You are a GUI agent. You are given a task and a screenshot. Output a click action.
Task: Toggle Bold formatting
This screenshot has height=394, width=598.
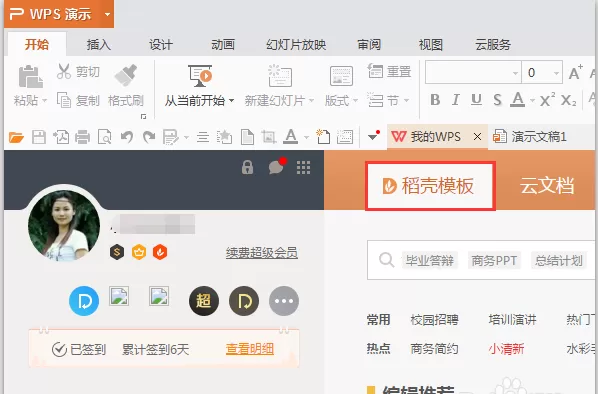(x=435, y=100)
